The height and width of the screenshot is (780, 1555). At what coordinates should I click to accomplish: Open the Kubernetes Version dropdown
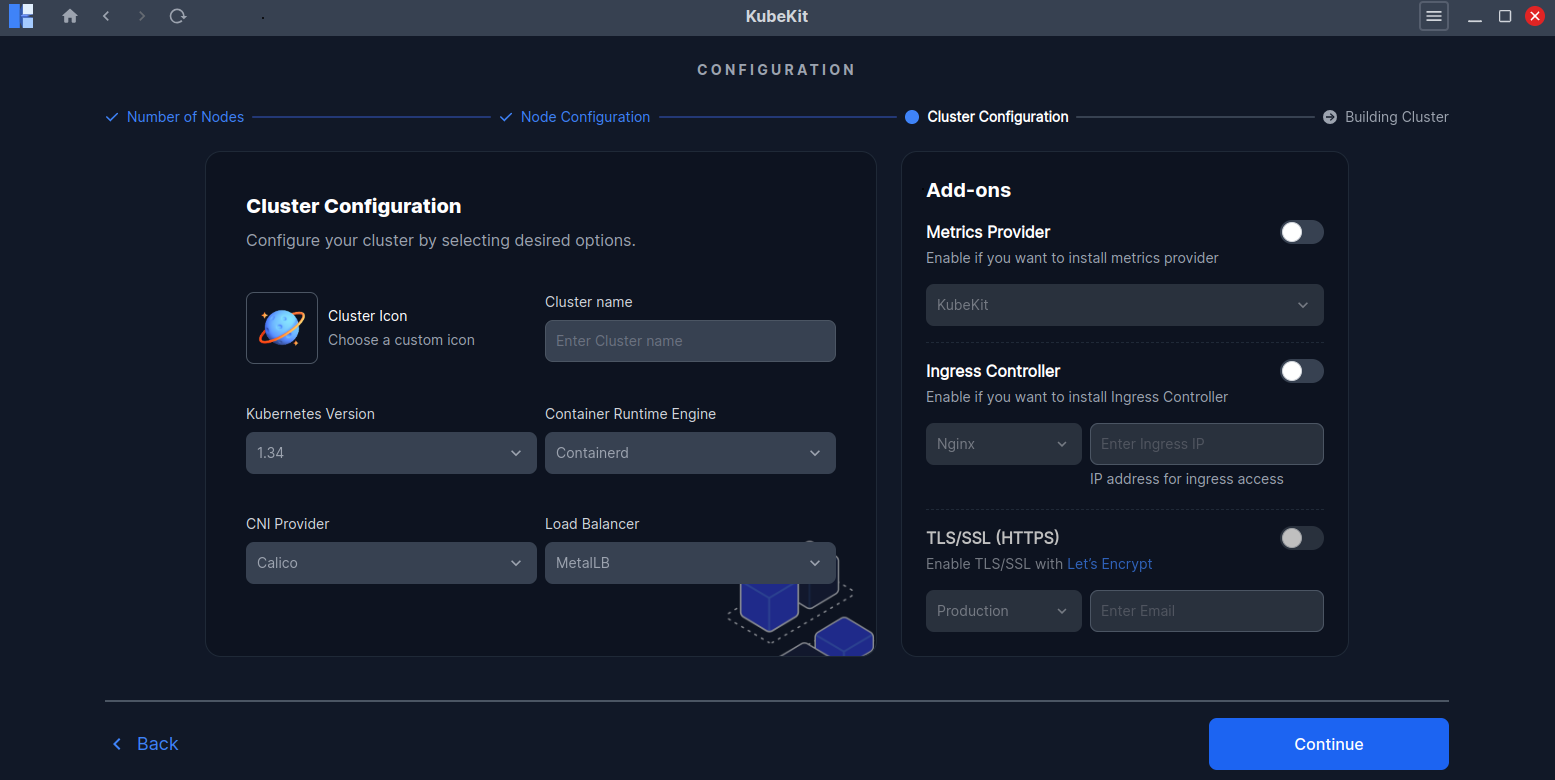pos(390,452)
